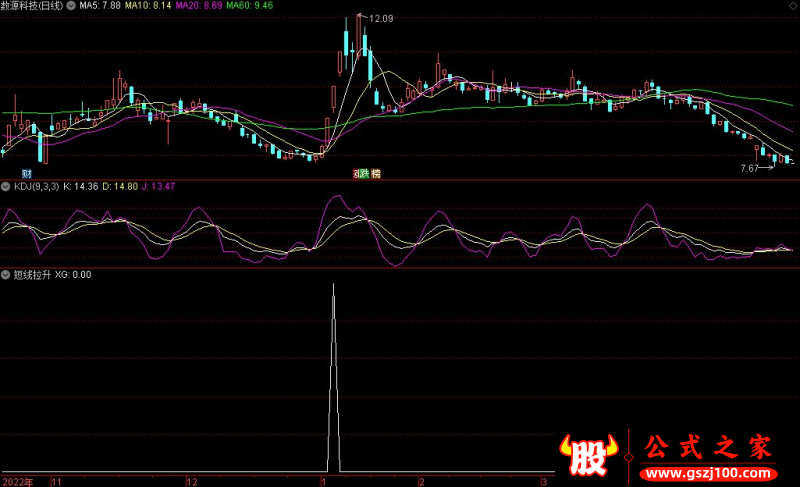This screenshot has height=487, width=800.
Task: Click the 榜 marker beside 跌
Action: click(x=376, y=174)
